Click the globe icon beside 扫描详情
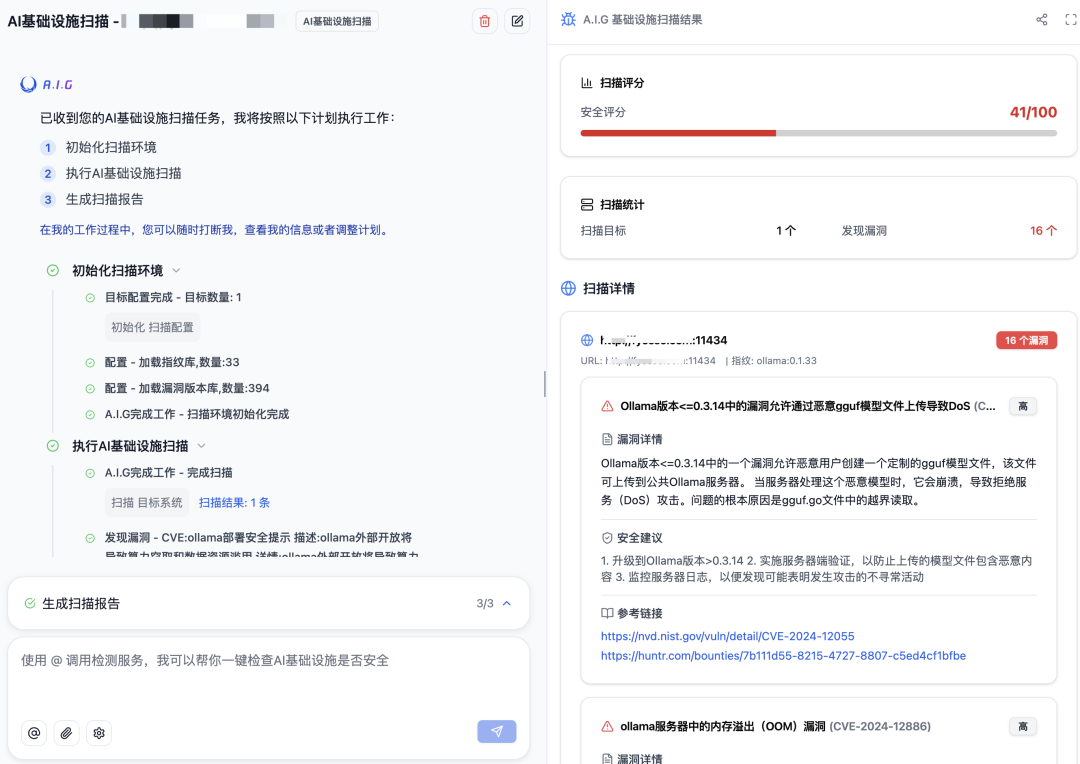 coord(568,288)
